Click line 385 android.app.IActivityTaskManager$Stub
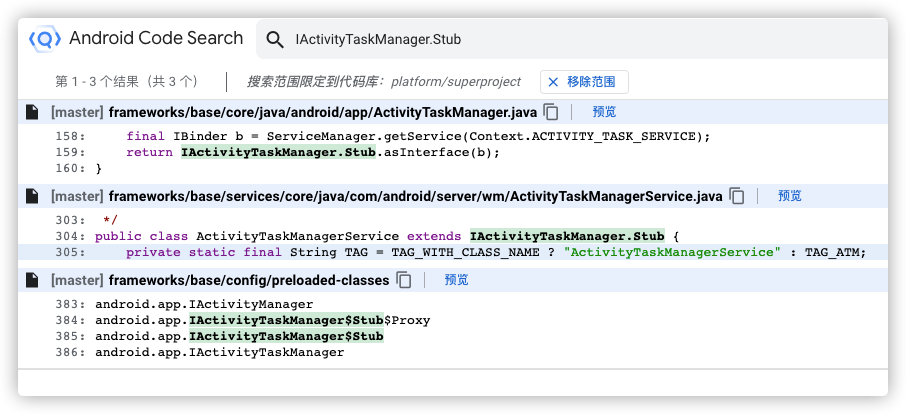906x414 pixels. 452,336
